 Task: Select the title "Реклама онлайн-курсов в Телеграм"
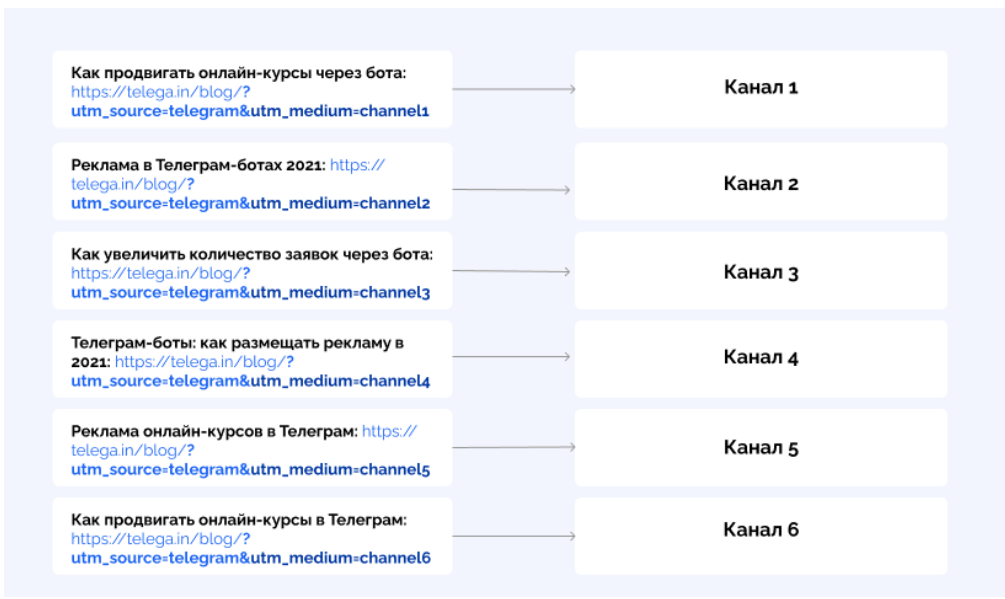[213, 431]
